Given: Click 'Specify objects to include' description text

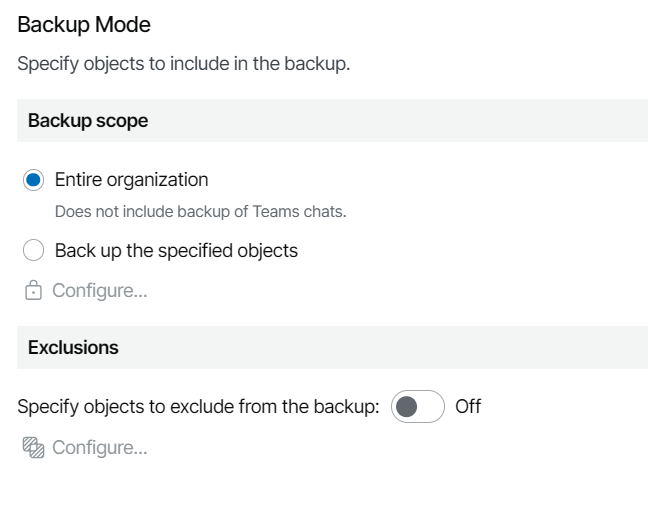Looking at the screenshot, I should coord(184,64).
